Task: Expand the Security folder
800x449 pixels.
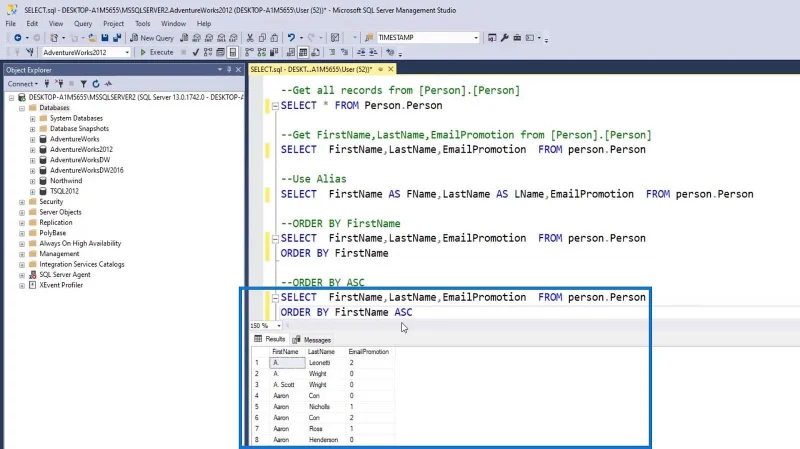Action: (22, 202)
